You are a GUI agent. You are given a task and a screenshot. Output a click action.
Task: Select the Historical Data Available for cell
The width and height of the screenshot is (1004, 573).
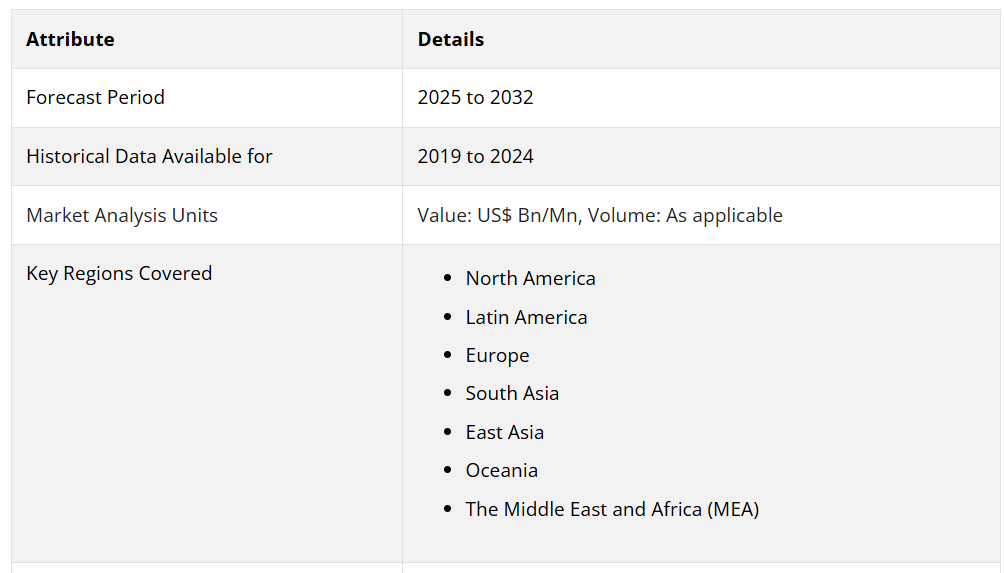pos(149,156)
